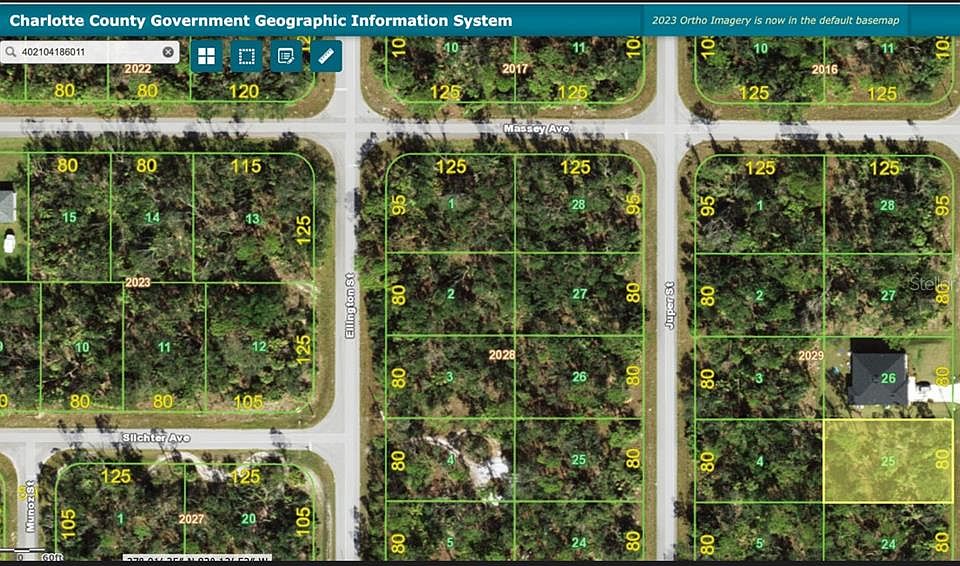The image size is (960, 566).
Task: Clear the parcel search box
Action: (168, 52)
